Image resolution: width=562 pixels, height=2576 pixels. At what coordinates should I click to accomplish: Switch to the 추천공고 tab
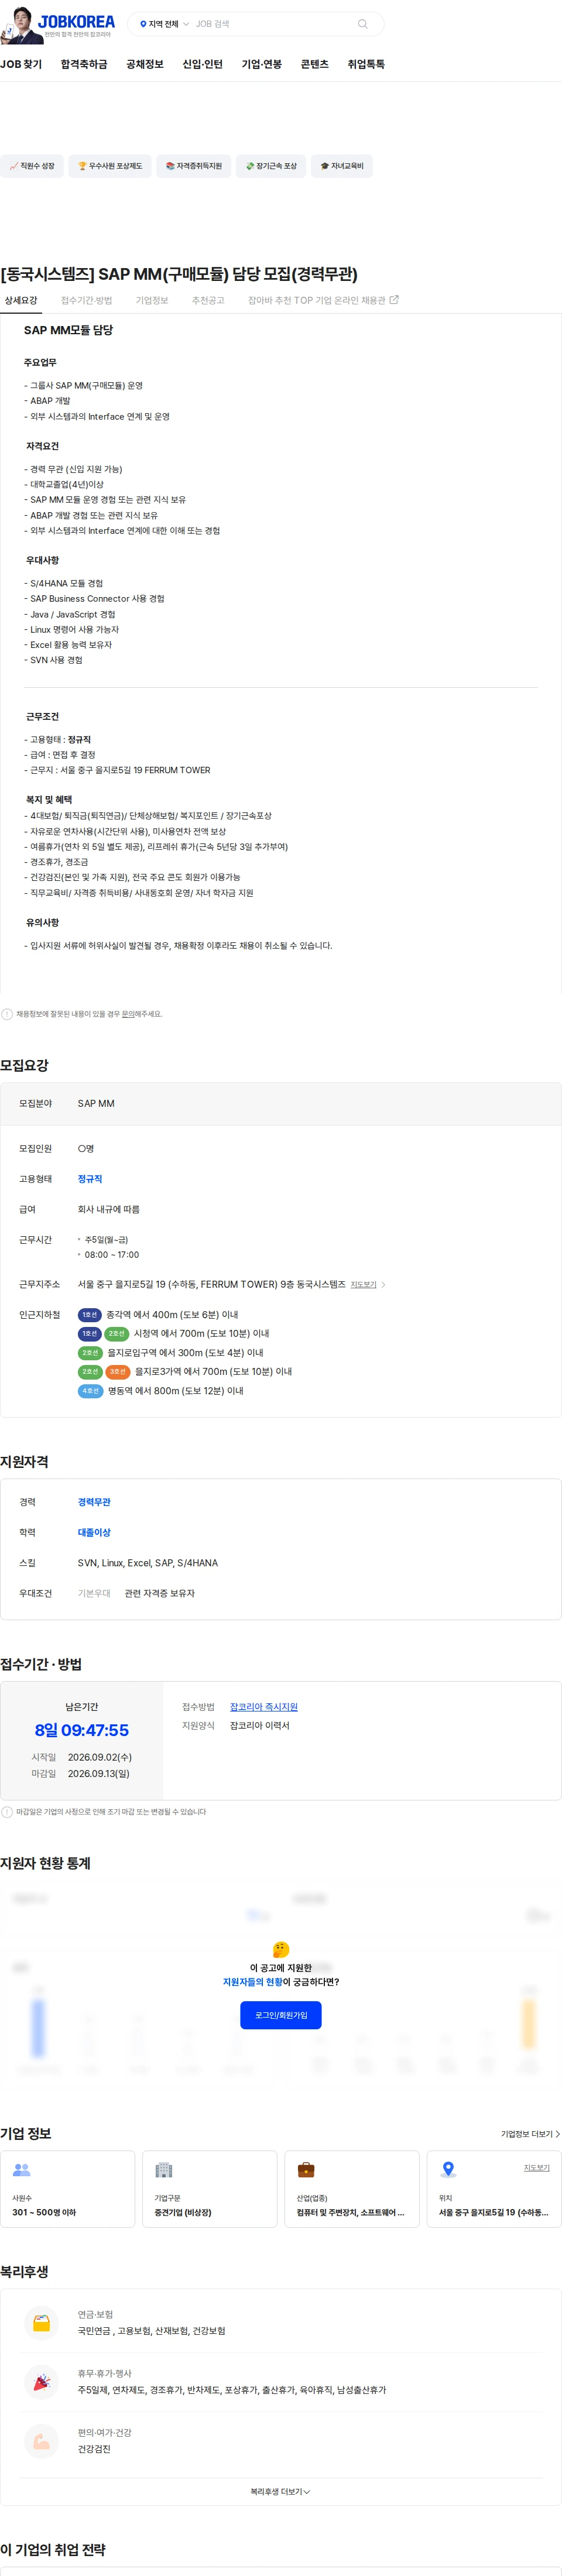click(x=208, y=300)
